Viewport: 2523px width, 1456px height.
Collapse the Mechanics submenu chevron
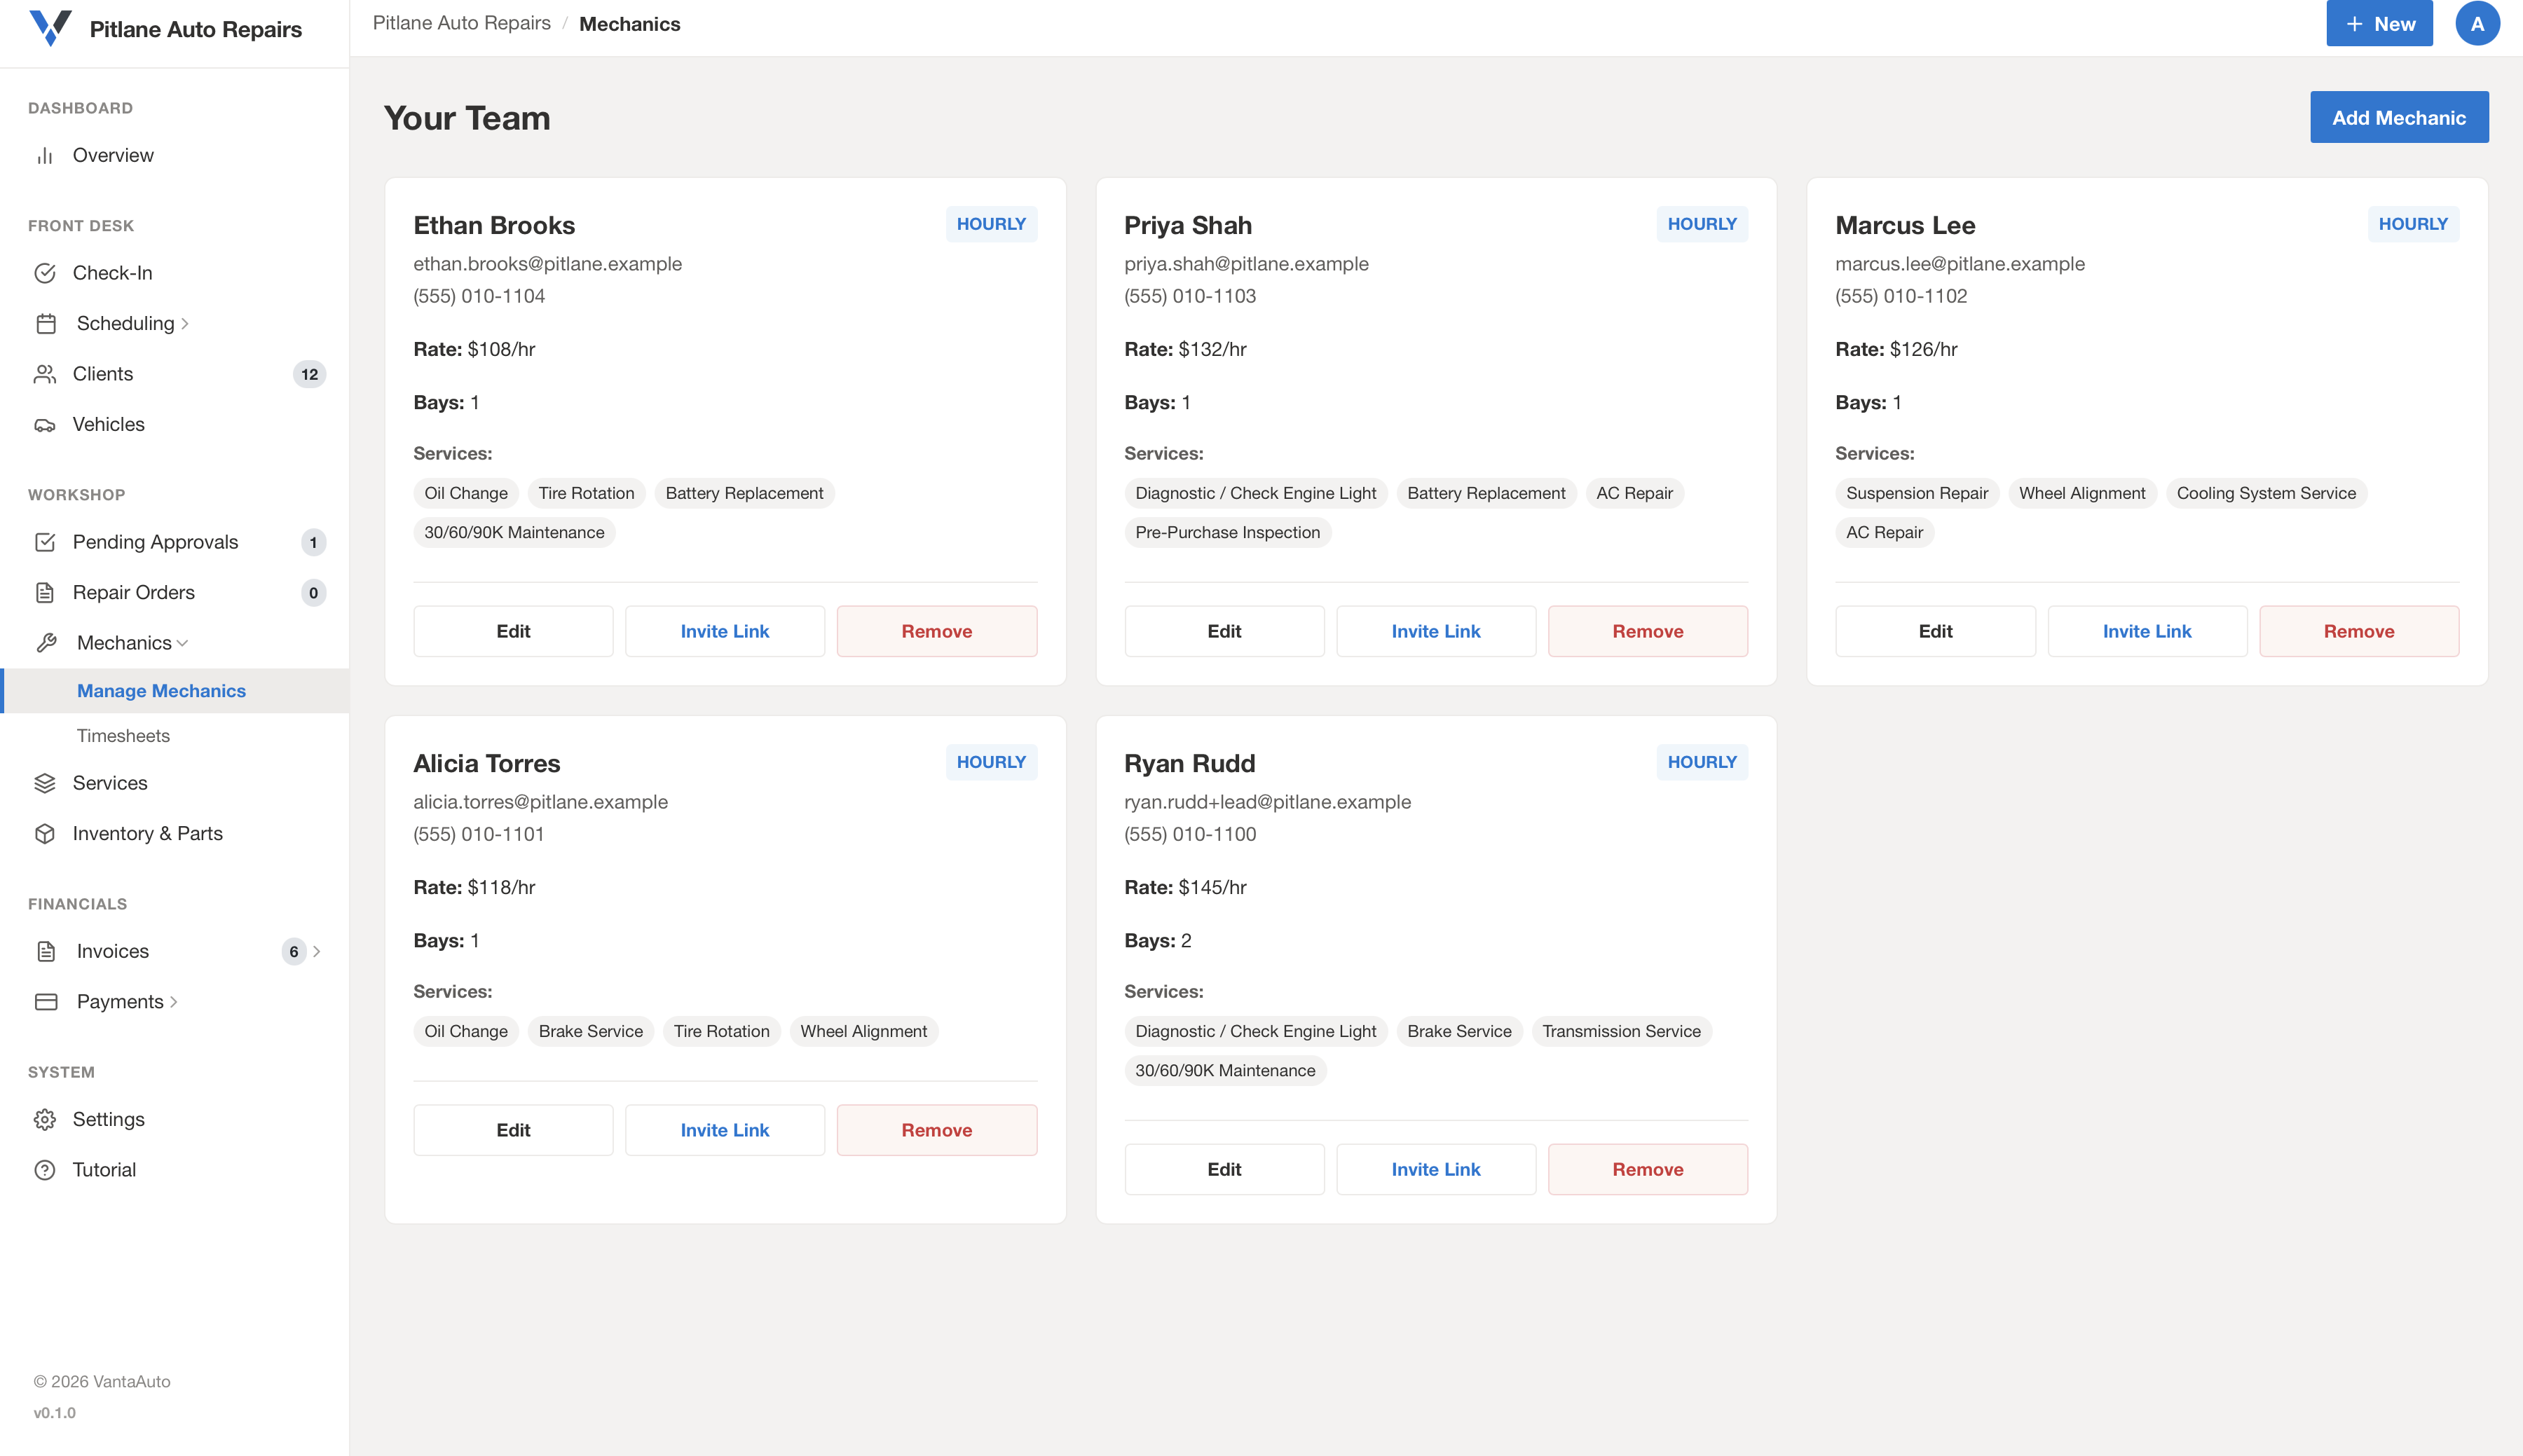[182, 643]
